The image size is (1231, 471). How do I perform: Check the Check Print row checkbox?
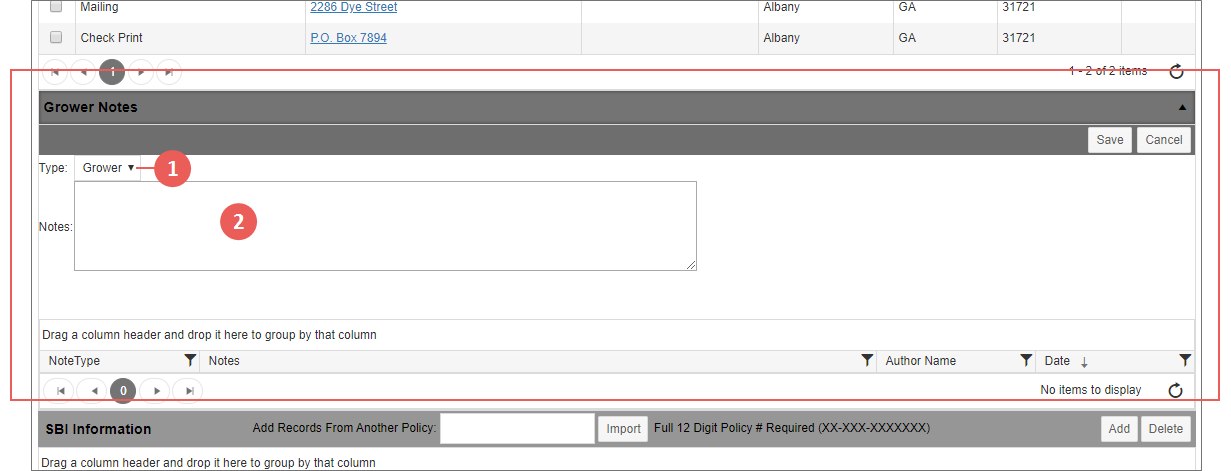pos(56,38)
